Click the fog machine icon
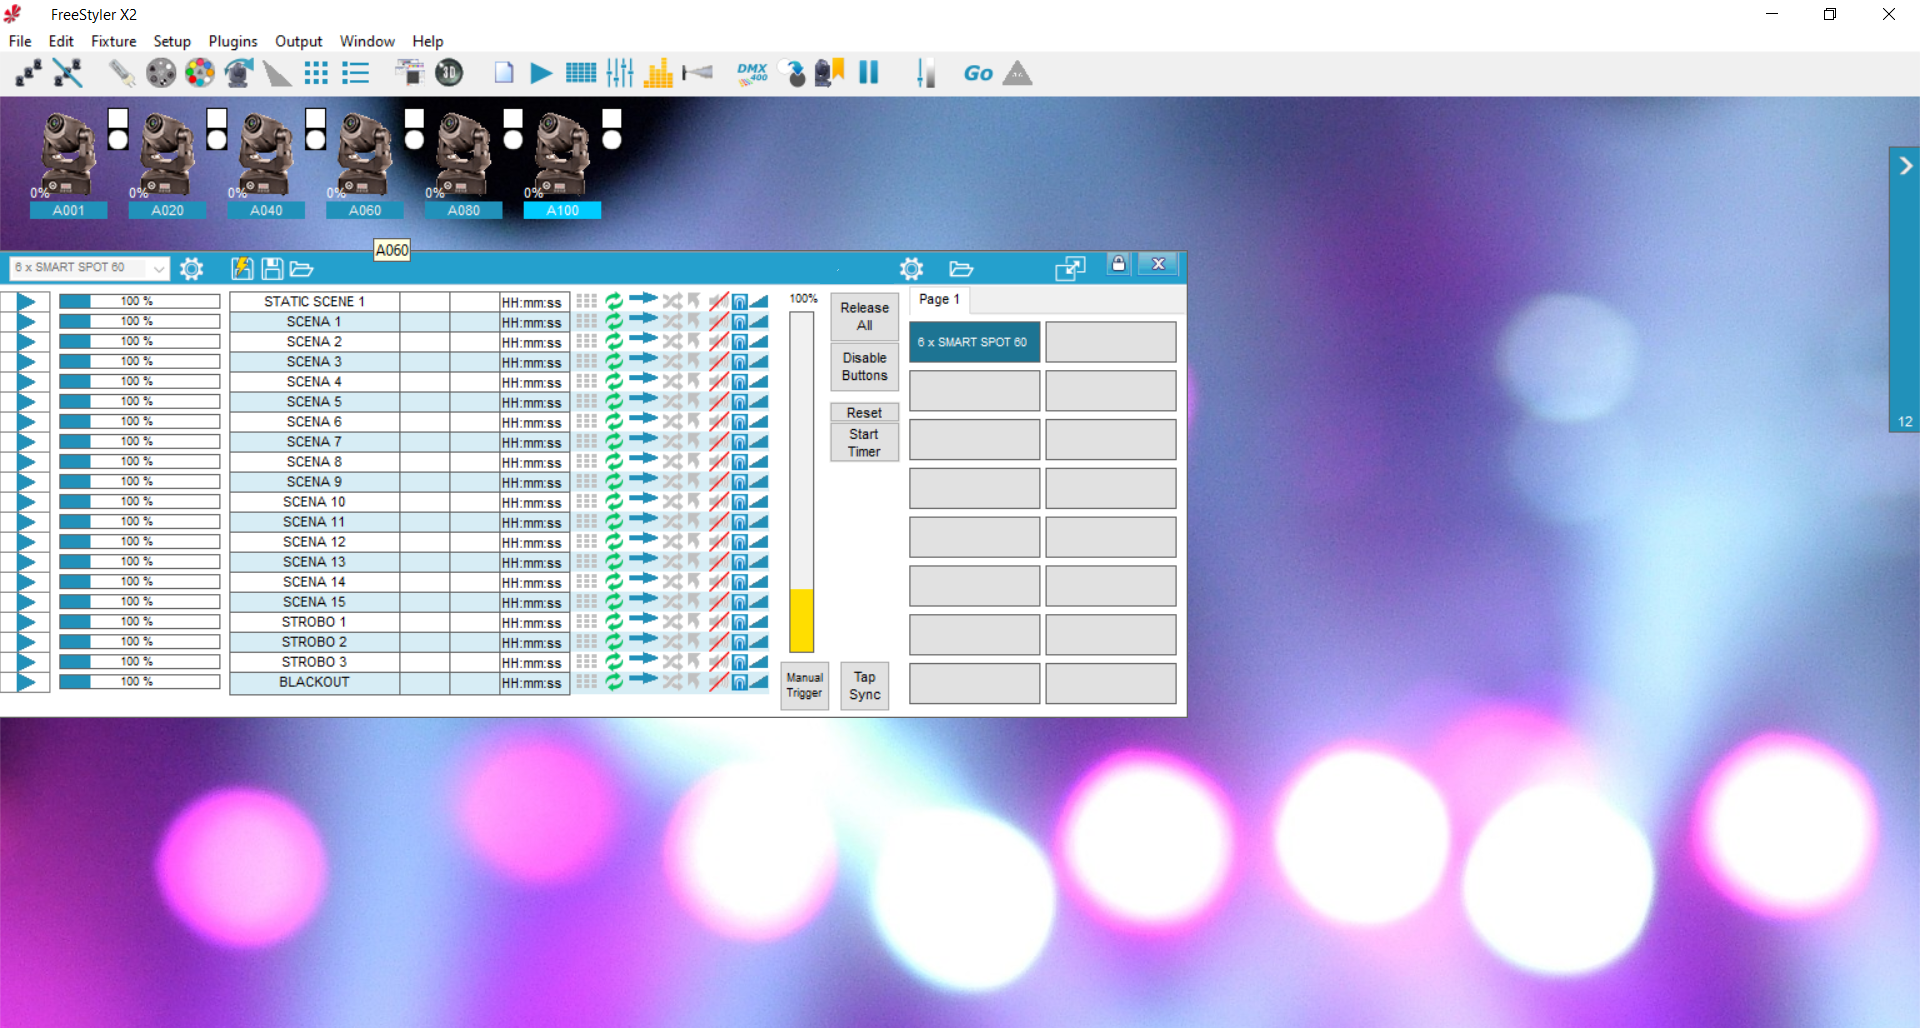1923x1028 pixels. [x=697, y=73]
